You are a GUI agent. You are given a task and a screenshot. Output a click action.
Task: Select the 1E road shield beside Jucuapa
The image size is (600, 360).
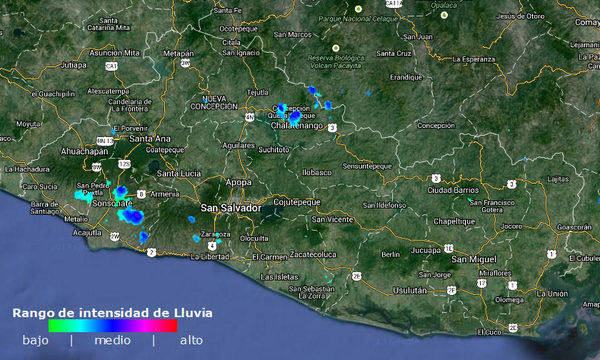point(448,249)
